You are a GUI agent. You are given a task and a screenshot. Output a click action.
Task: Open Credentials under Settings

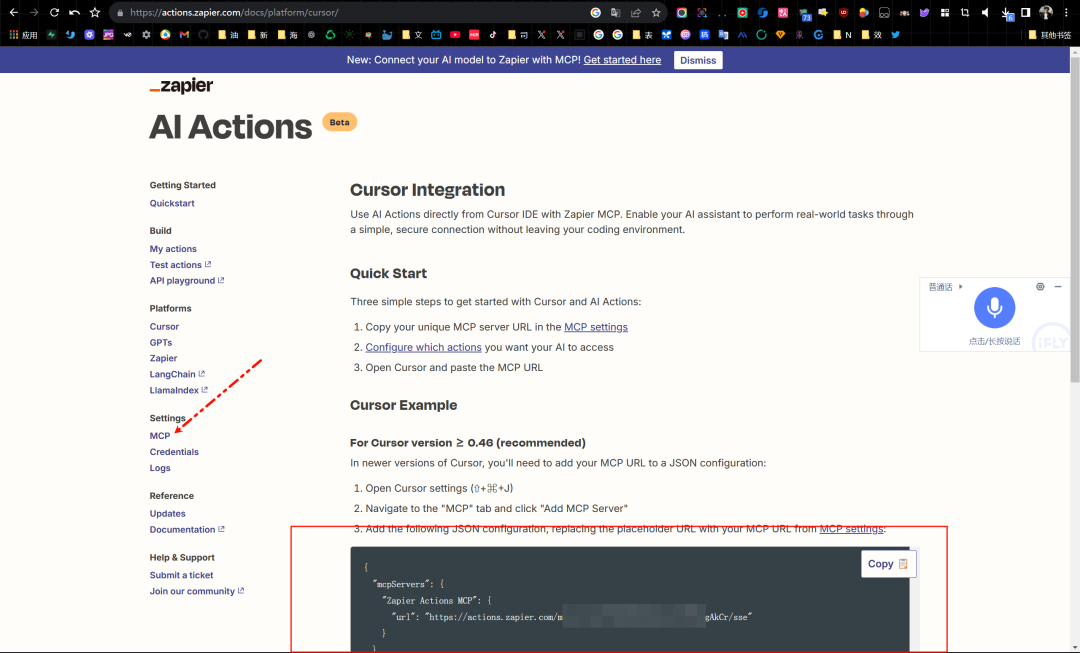pyautogui.click(x=174, y=452)
